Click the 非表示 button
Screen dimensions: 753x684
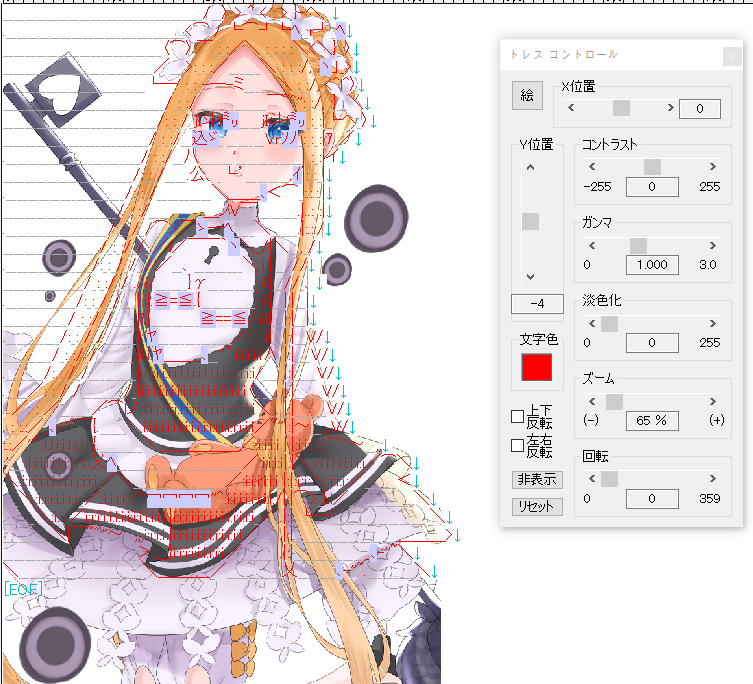click(537, 479)
